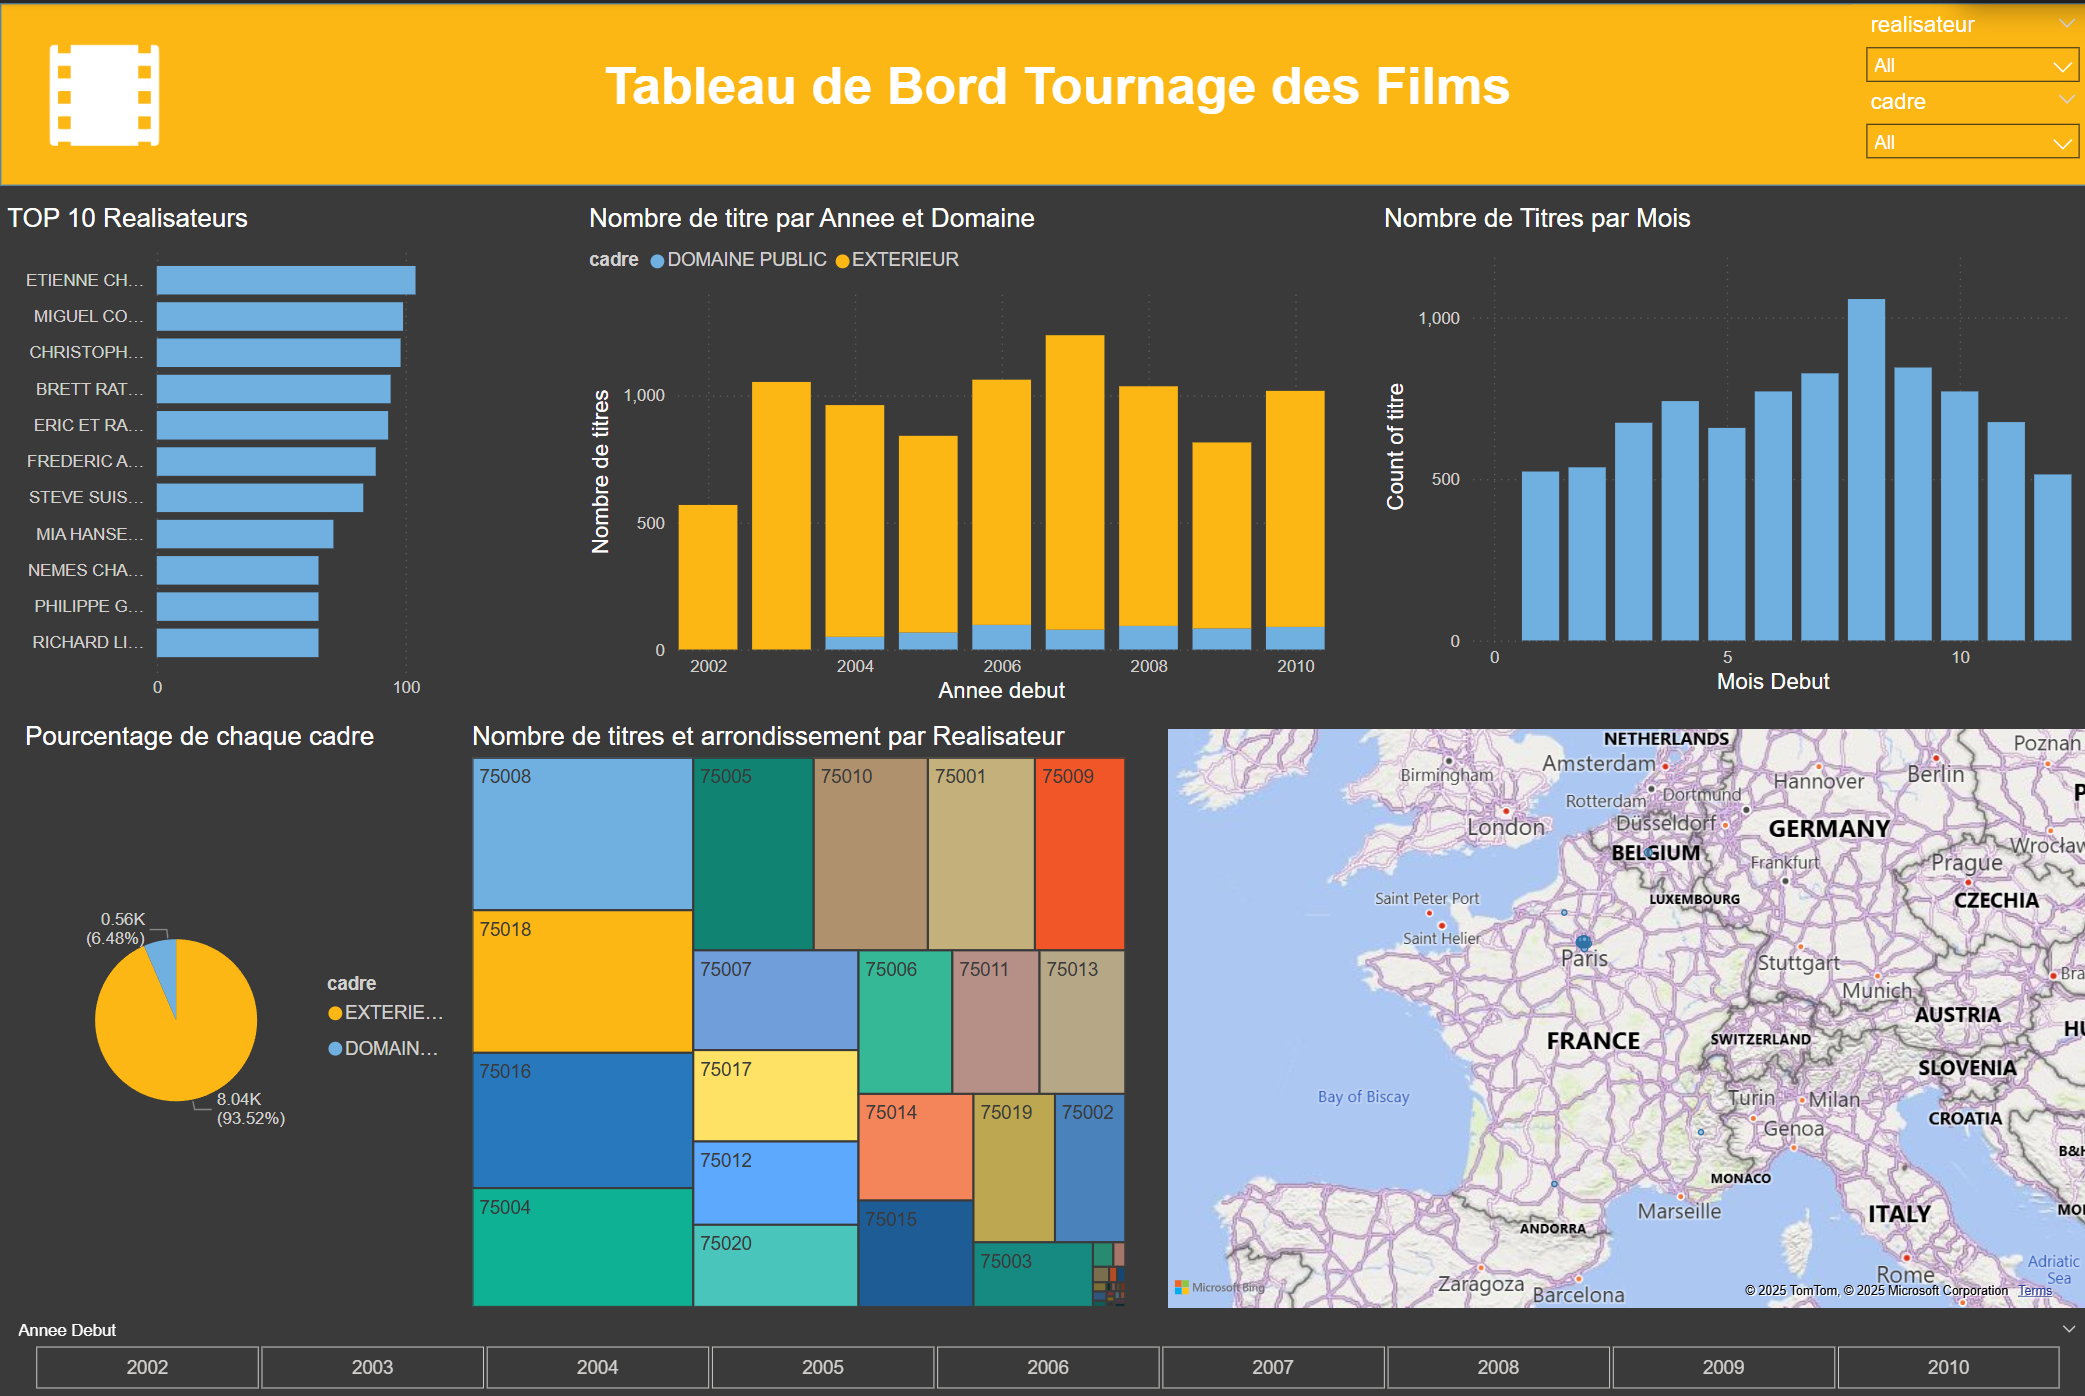Expand the Annee Debut slicer chevron
Image resolution: width=2085 pixels, height=1396 pixels.
point(2068,1329)
